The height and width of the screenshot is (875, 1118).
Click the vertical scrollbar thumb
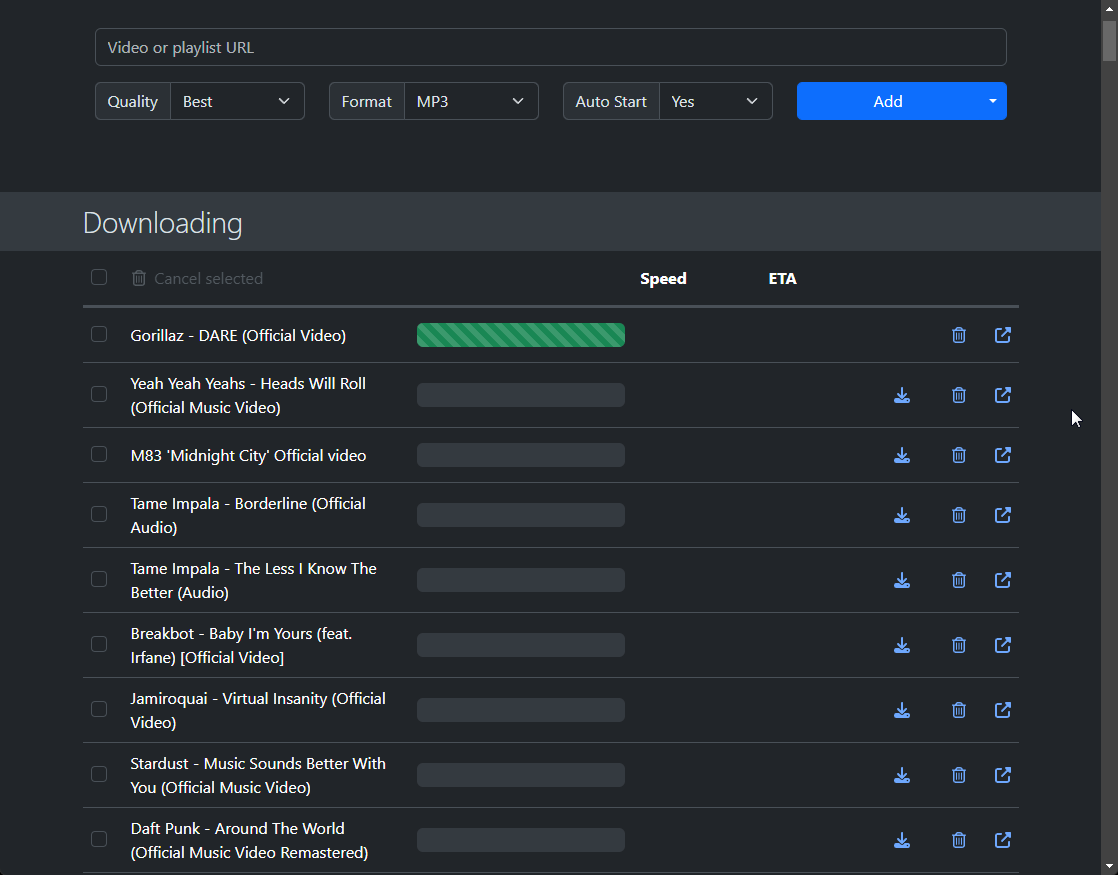point(1109,41)
